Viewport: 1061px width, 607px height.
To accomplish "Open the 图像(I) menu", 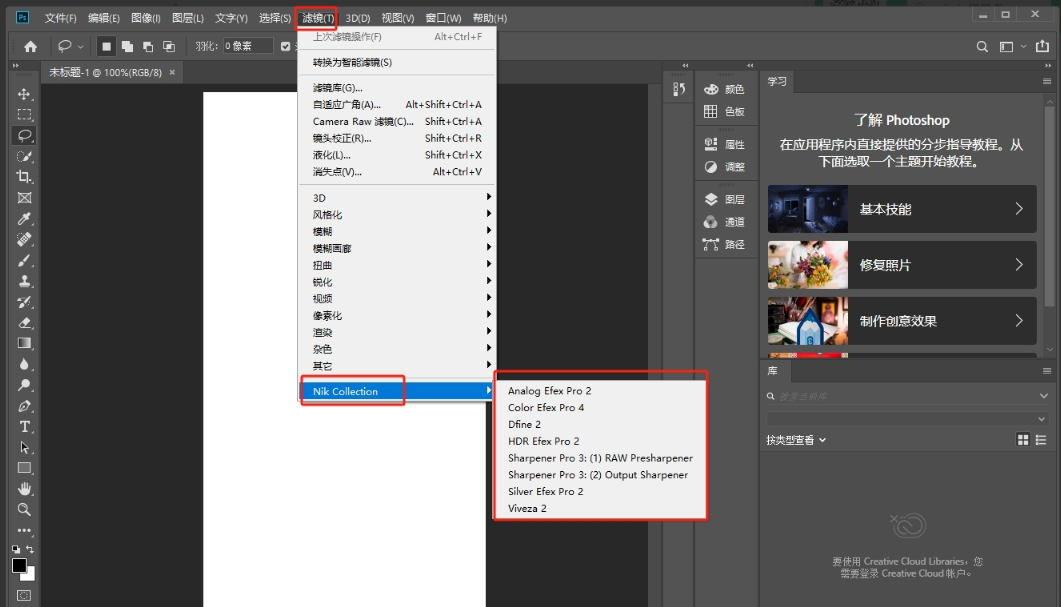I will pos(145,18).
